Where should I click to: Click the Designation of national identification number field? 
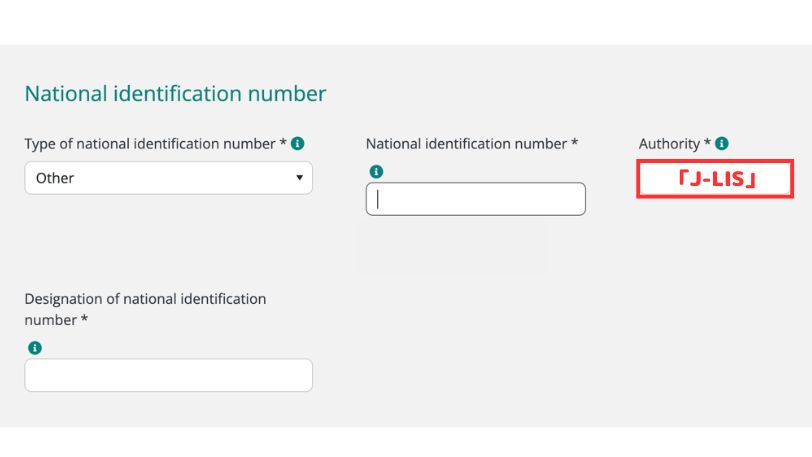tap(168, 375)
